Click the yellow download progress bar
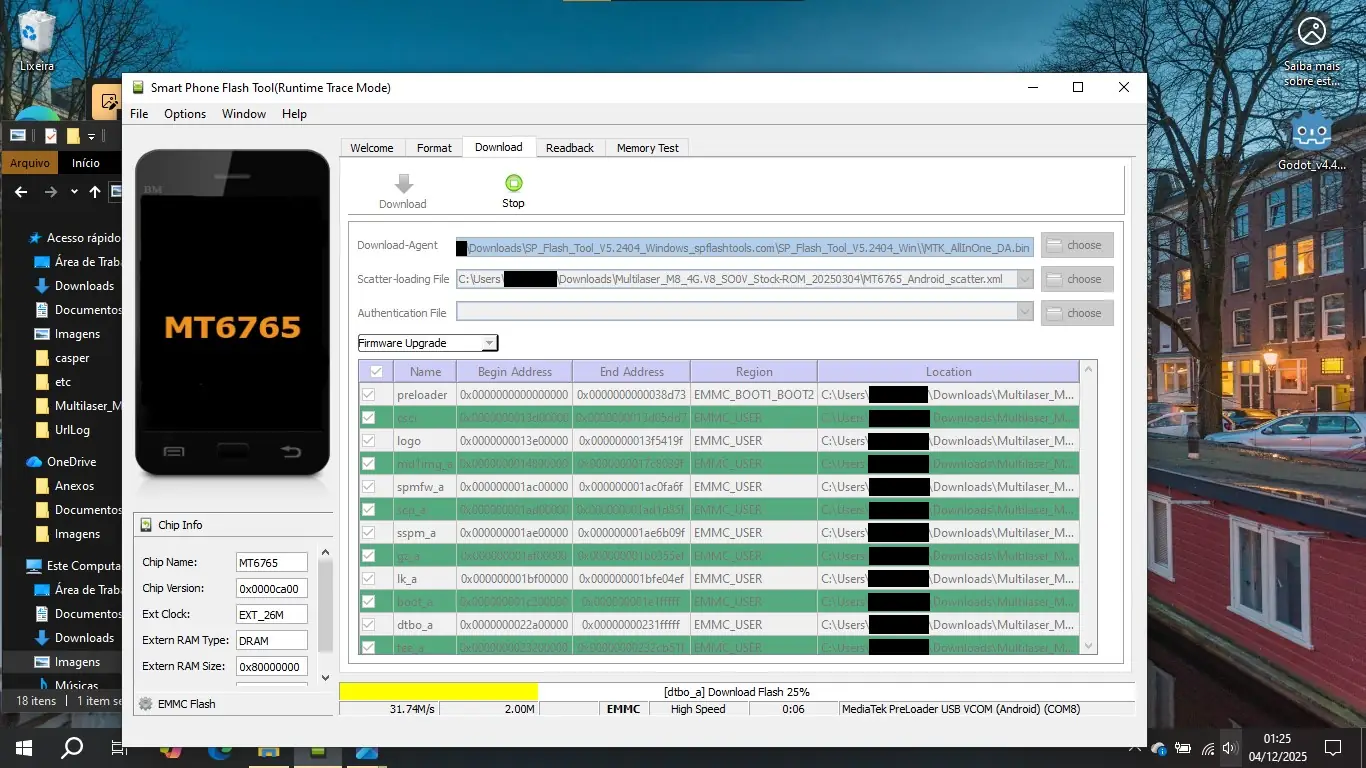The height and width of the screenshot is (768, 1366). [438, 691]
